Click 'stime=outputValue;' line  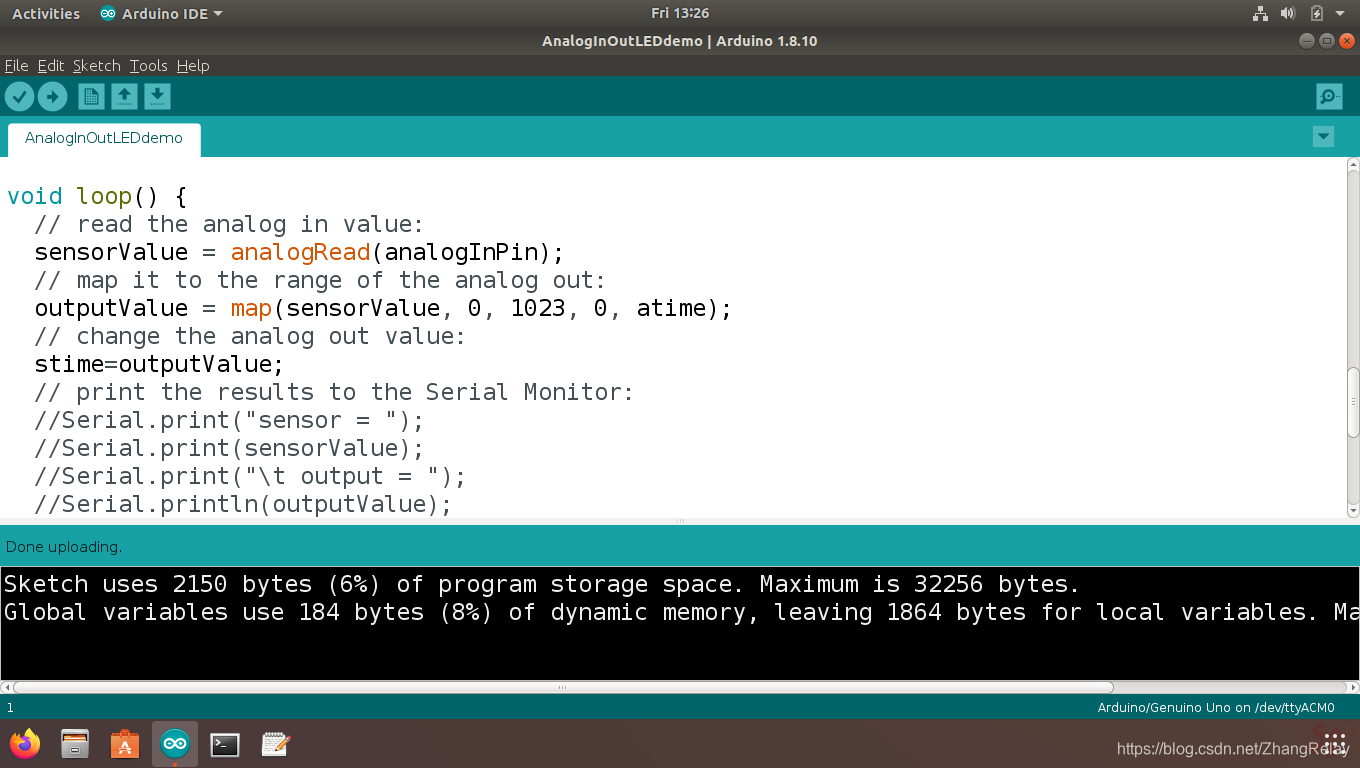159,364
